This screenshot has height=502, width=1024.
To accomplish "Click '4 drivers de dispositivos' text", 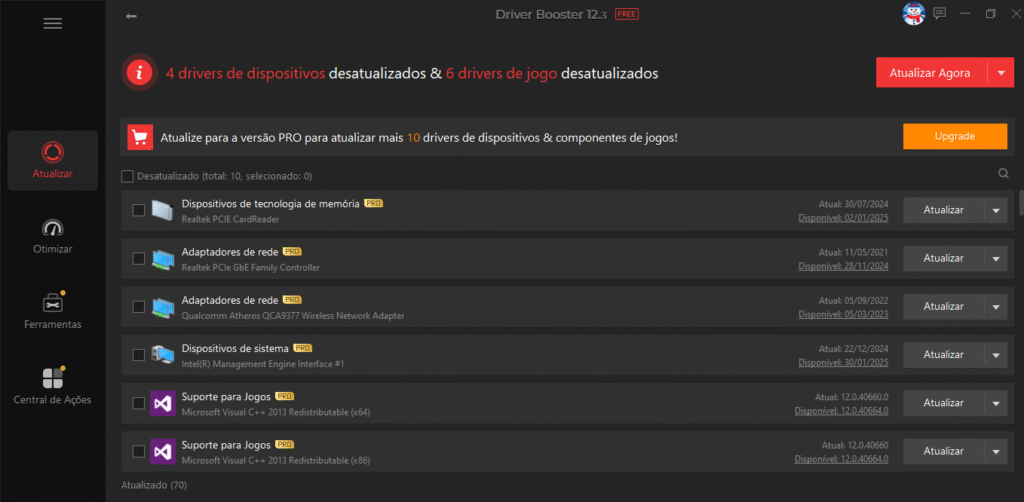I will (x=245, y=73).
